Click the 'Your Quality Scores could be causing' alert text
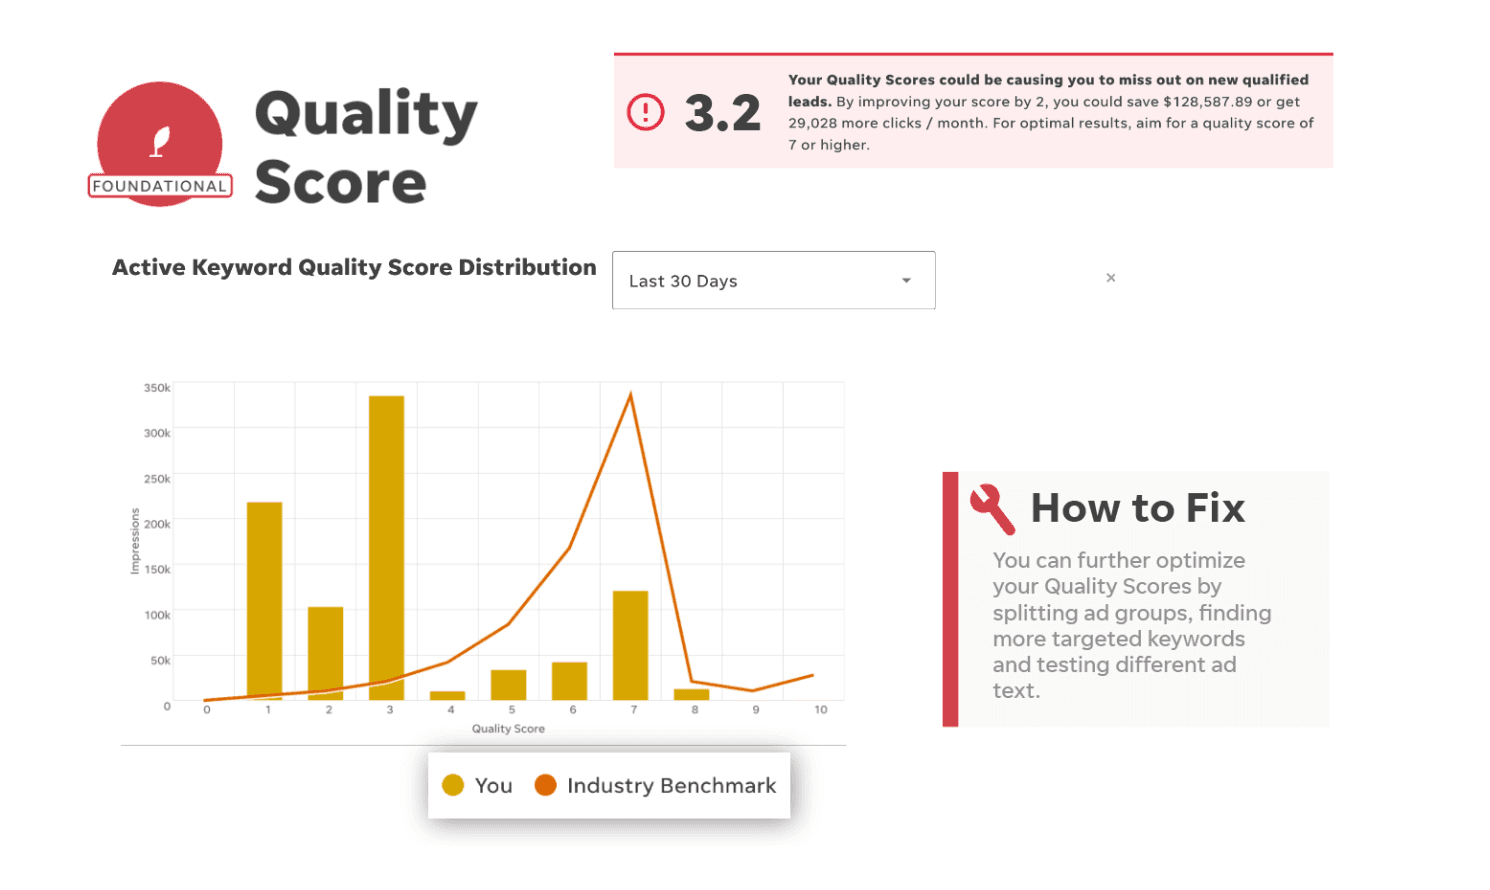The height and width of the screenshot is (890, 1490). (x=1051, y=112)
